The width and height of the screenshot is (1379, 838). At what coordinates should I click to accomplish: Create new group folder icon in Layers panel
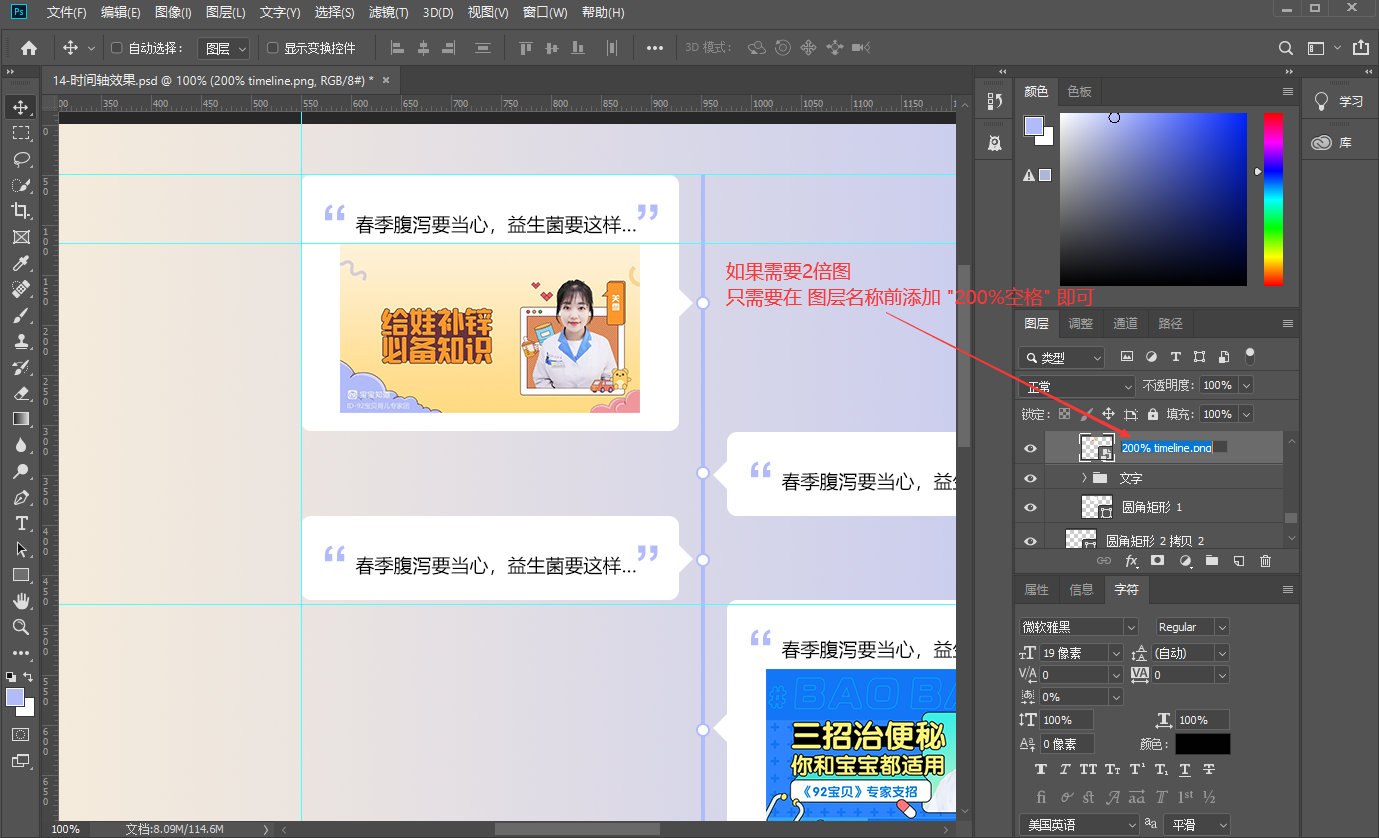pos(1211,562)
